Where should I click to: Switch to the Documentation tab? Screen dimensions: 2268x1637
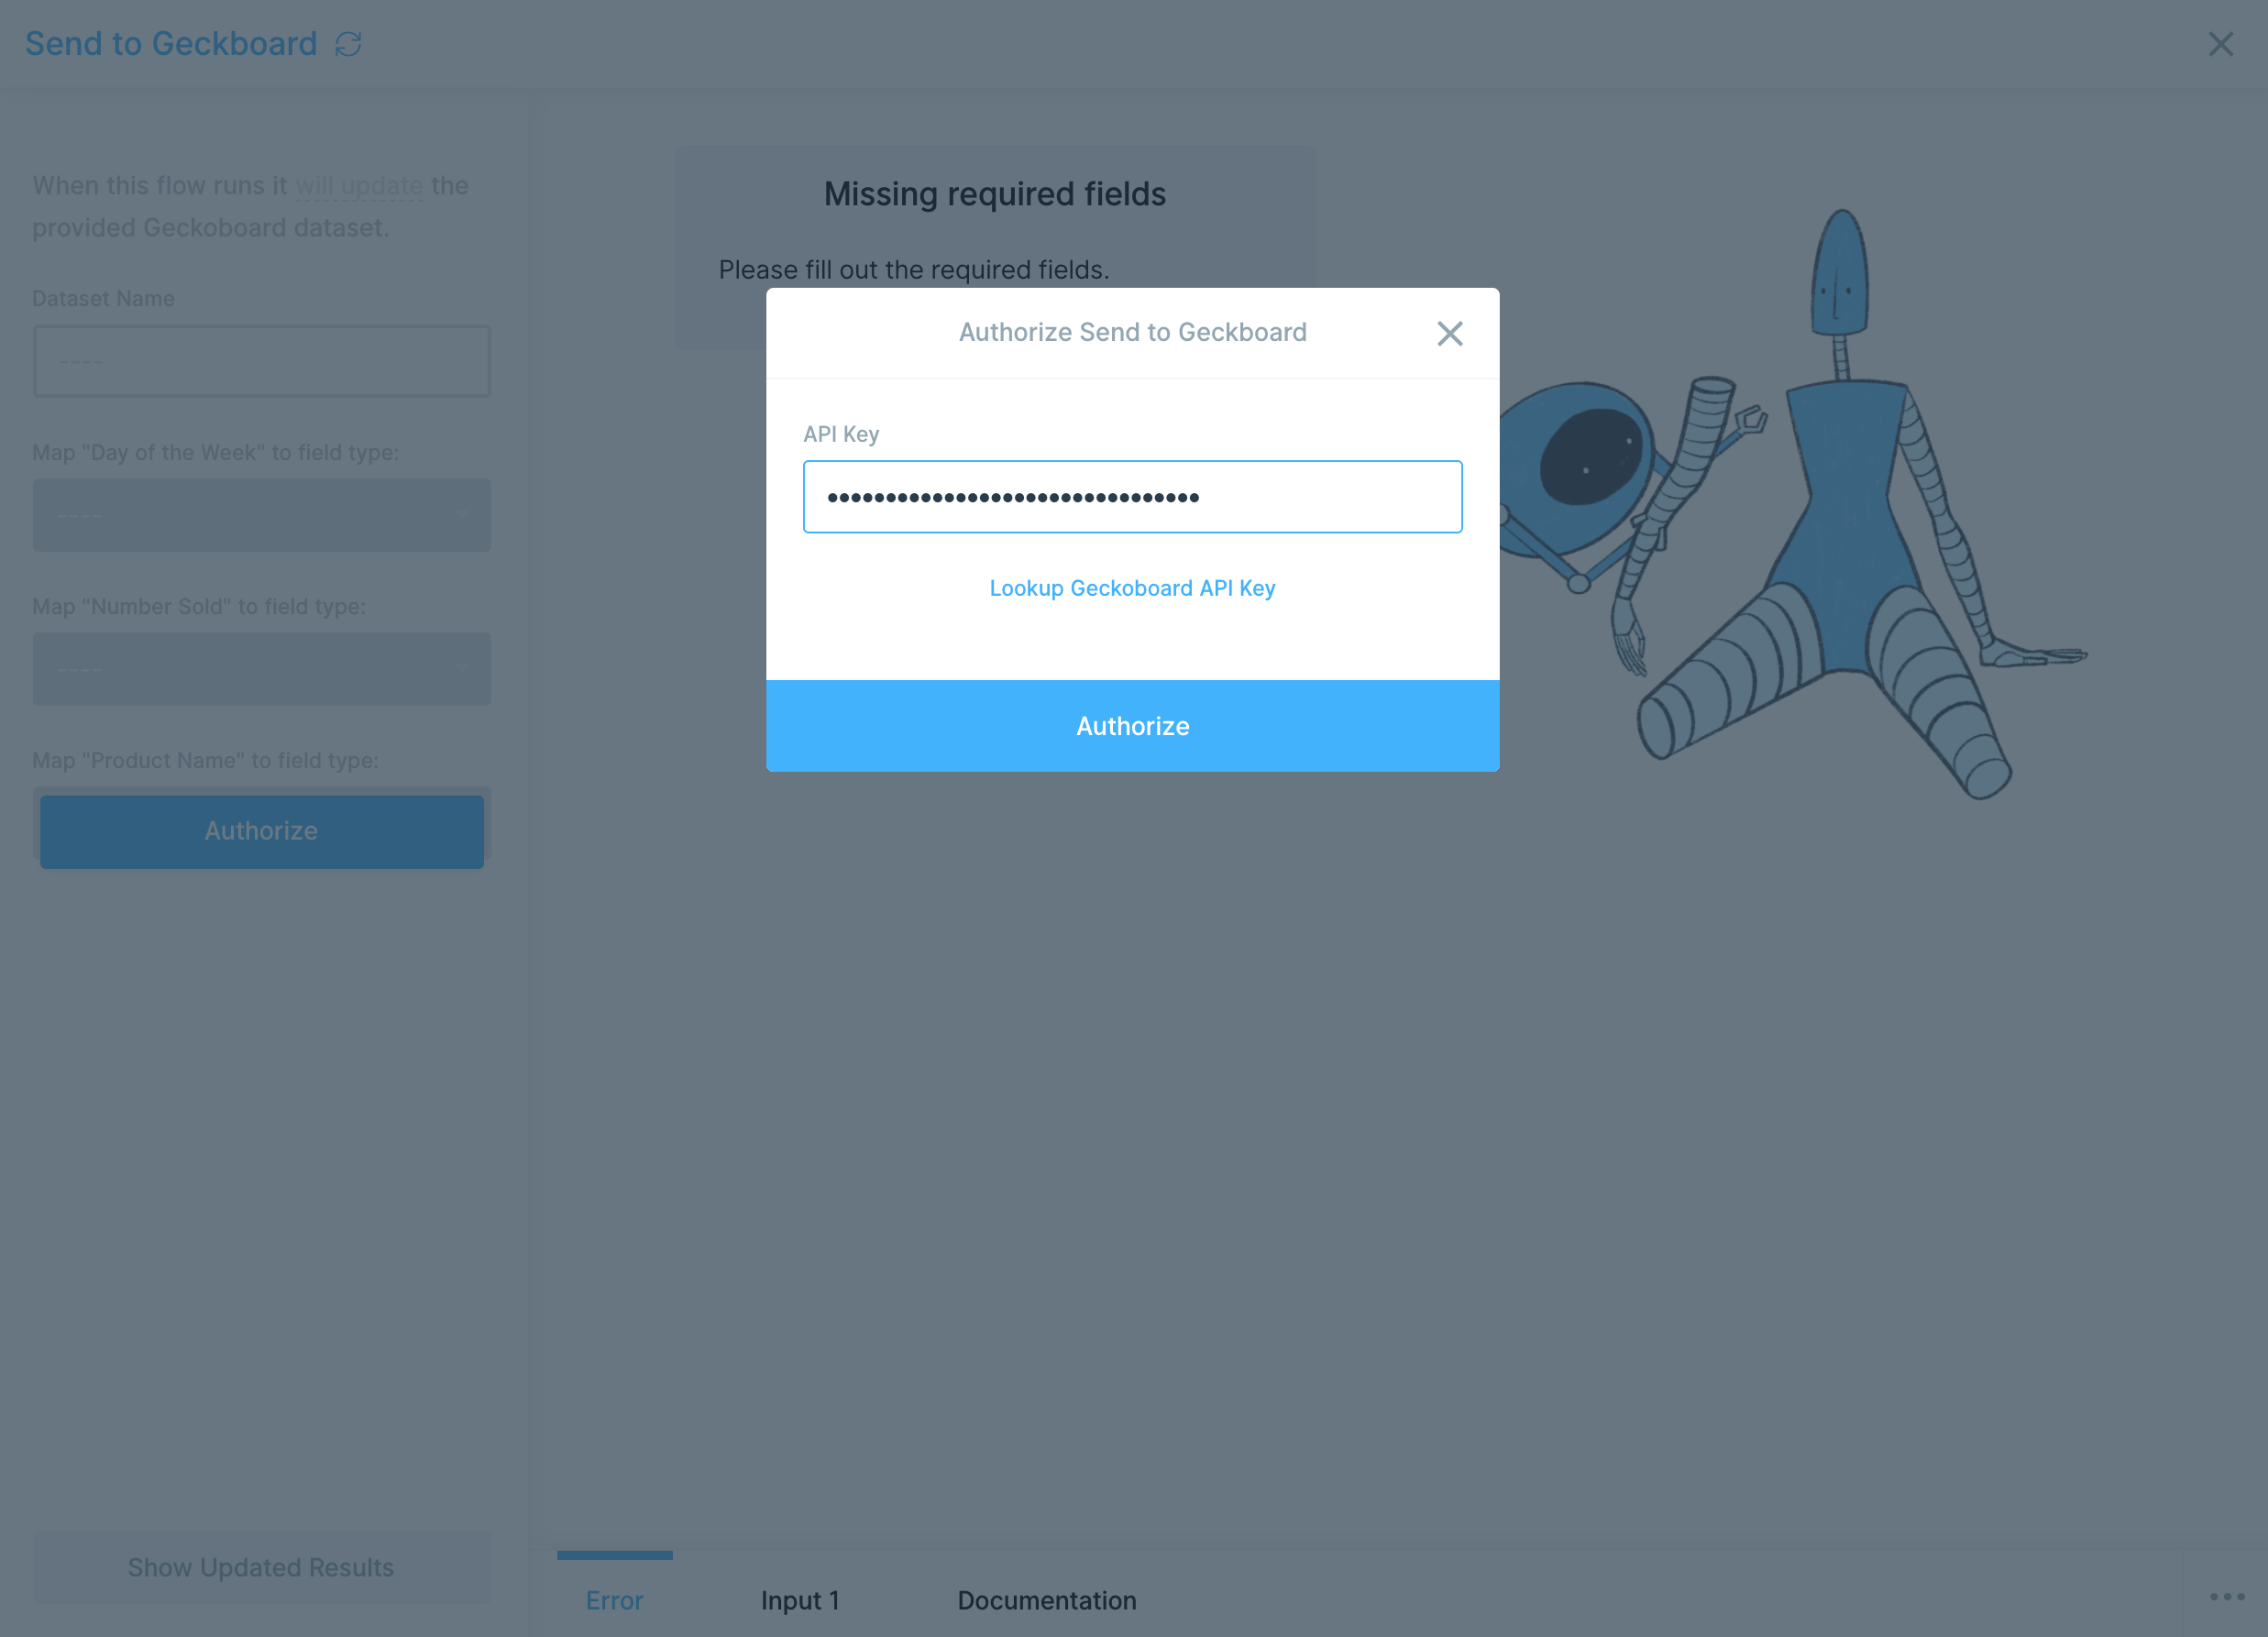(x=1046, y=1600)
